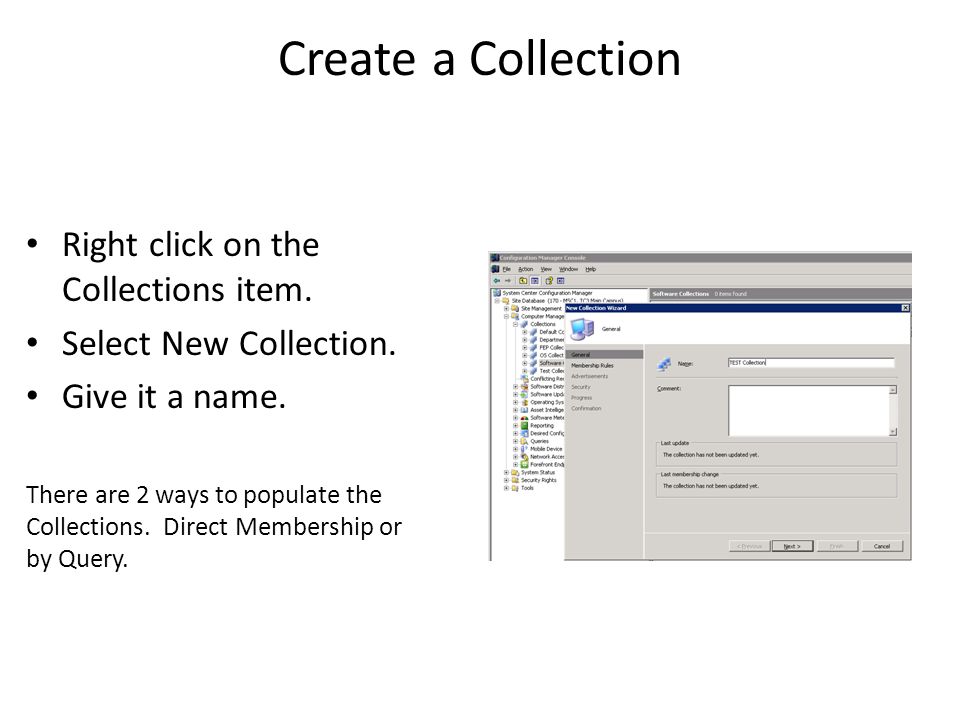Select Membership Rules wizard step
960x720 pixels.
[x=592, y=366]
